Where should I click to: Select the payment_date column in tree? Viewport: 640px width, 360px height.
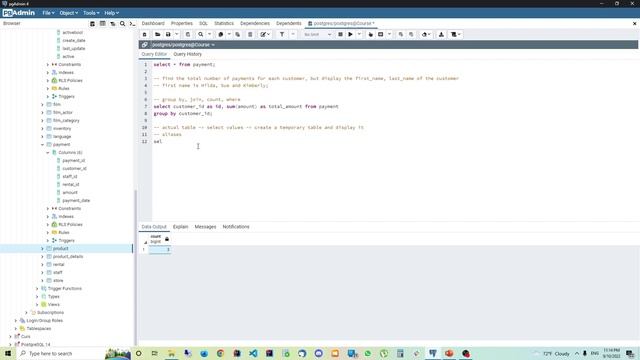point(76,200)
